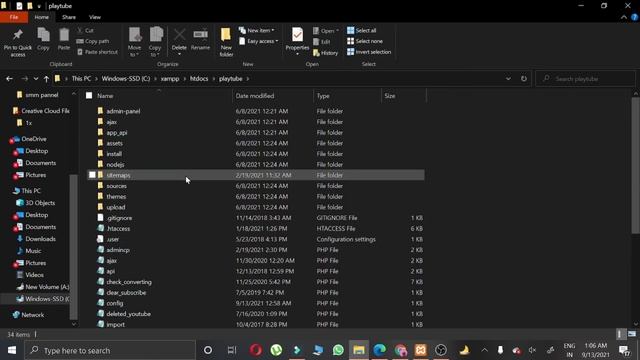This screenshot has width=640, height=360.
Task: Select the admin-panel folder
Action: point(123,111)
